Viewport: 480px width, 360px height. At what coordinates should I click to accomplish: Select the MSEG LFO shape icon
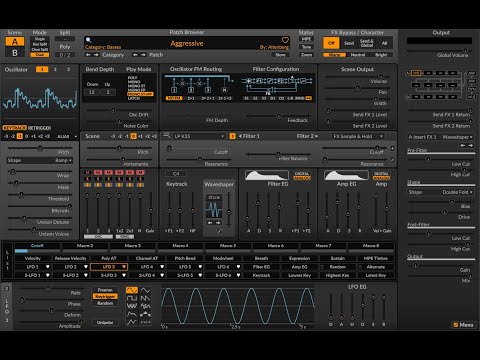(132, 322)
